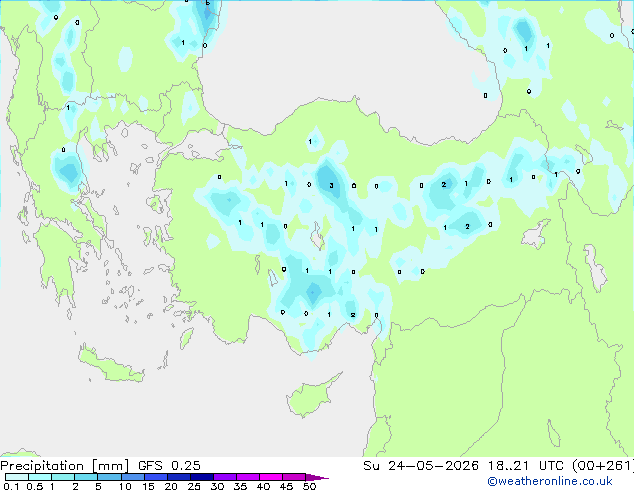This screenshot has height=490, width=634.
Task: Click the 'UTC' timezone label
Action: click(551, 466)
